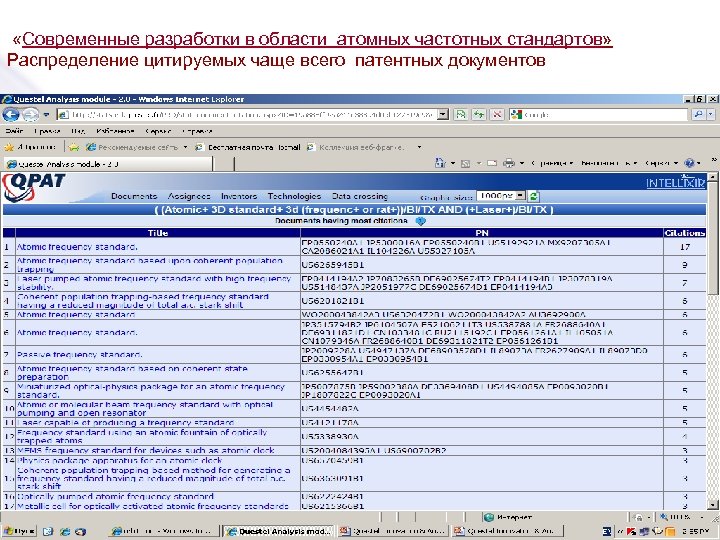Viewport: 720px width, 540px height.
Task: Click the Print icon in command bar
Action: (508, 163)
